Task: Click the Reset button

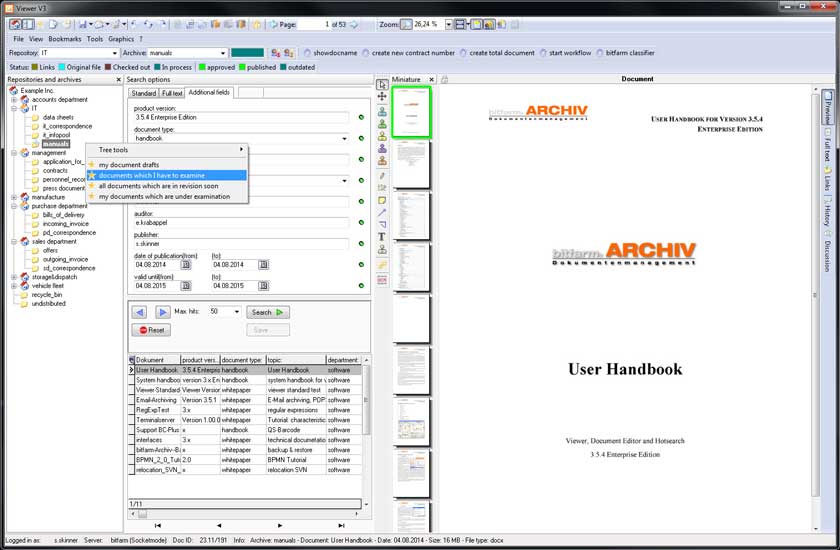Action: tap(152, 330)
